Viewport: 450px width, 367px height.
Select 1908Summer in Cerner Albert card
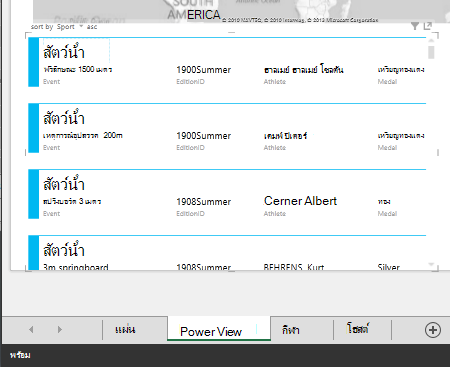point(204,202)
